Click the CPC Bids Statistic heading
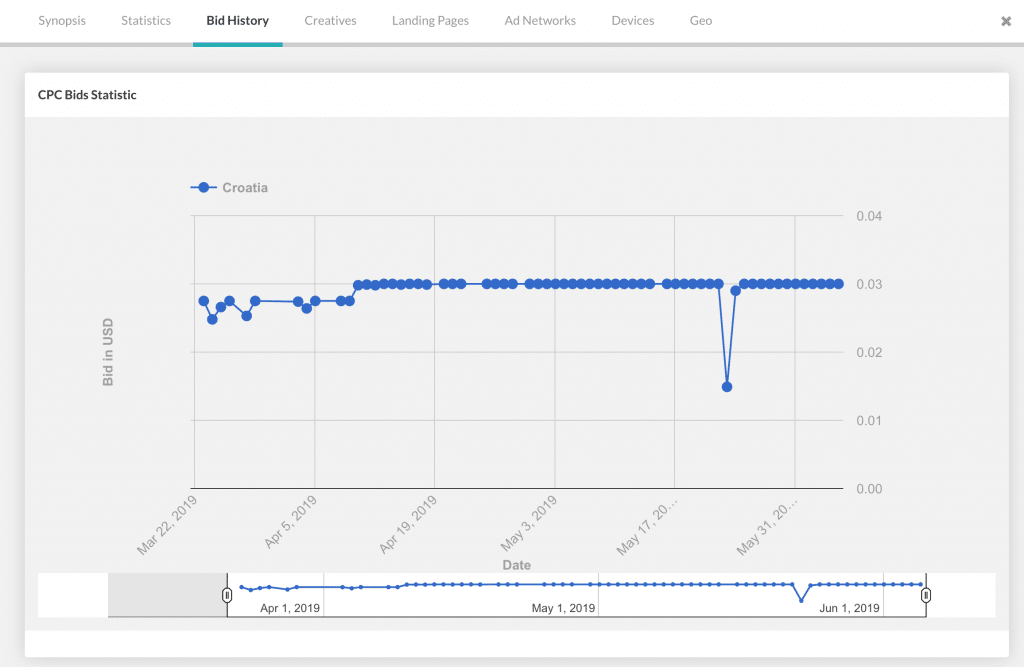 pyautogui.click(x=87, y=95)
